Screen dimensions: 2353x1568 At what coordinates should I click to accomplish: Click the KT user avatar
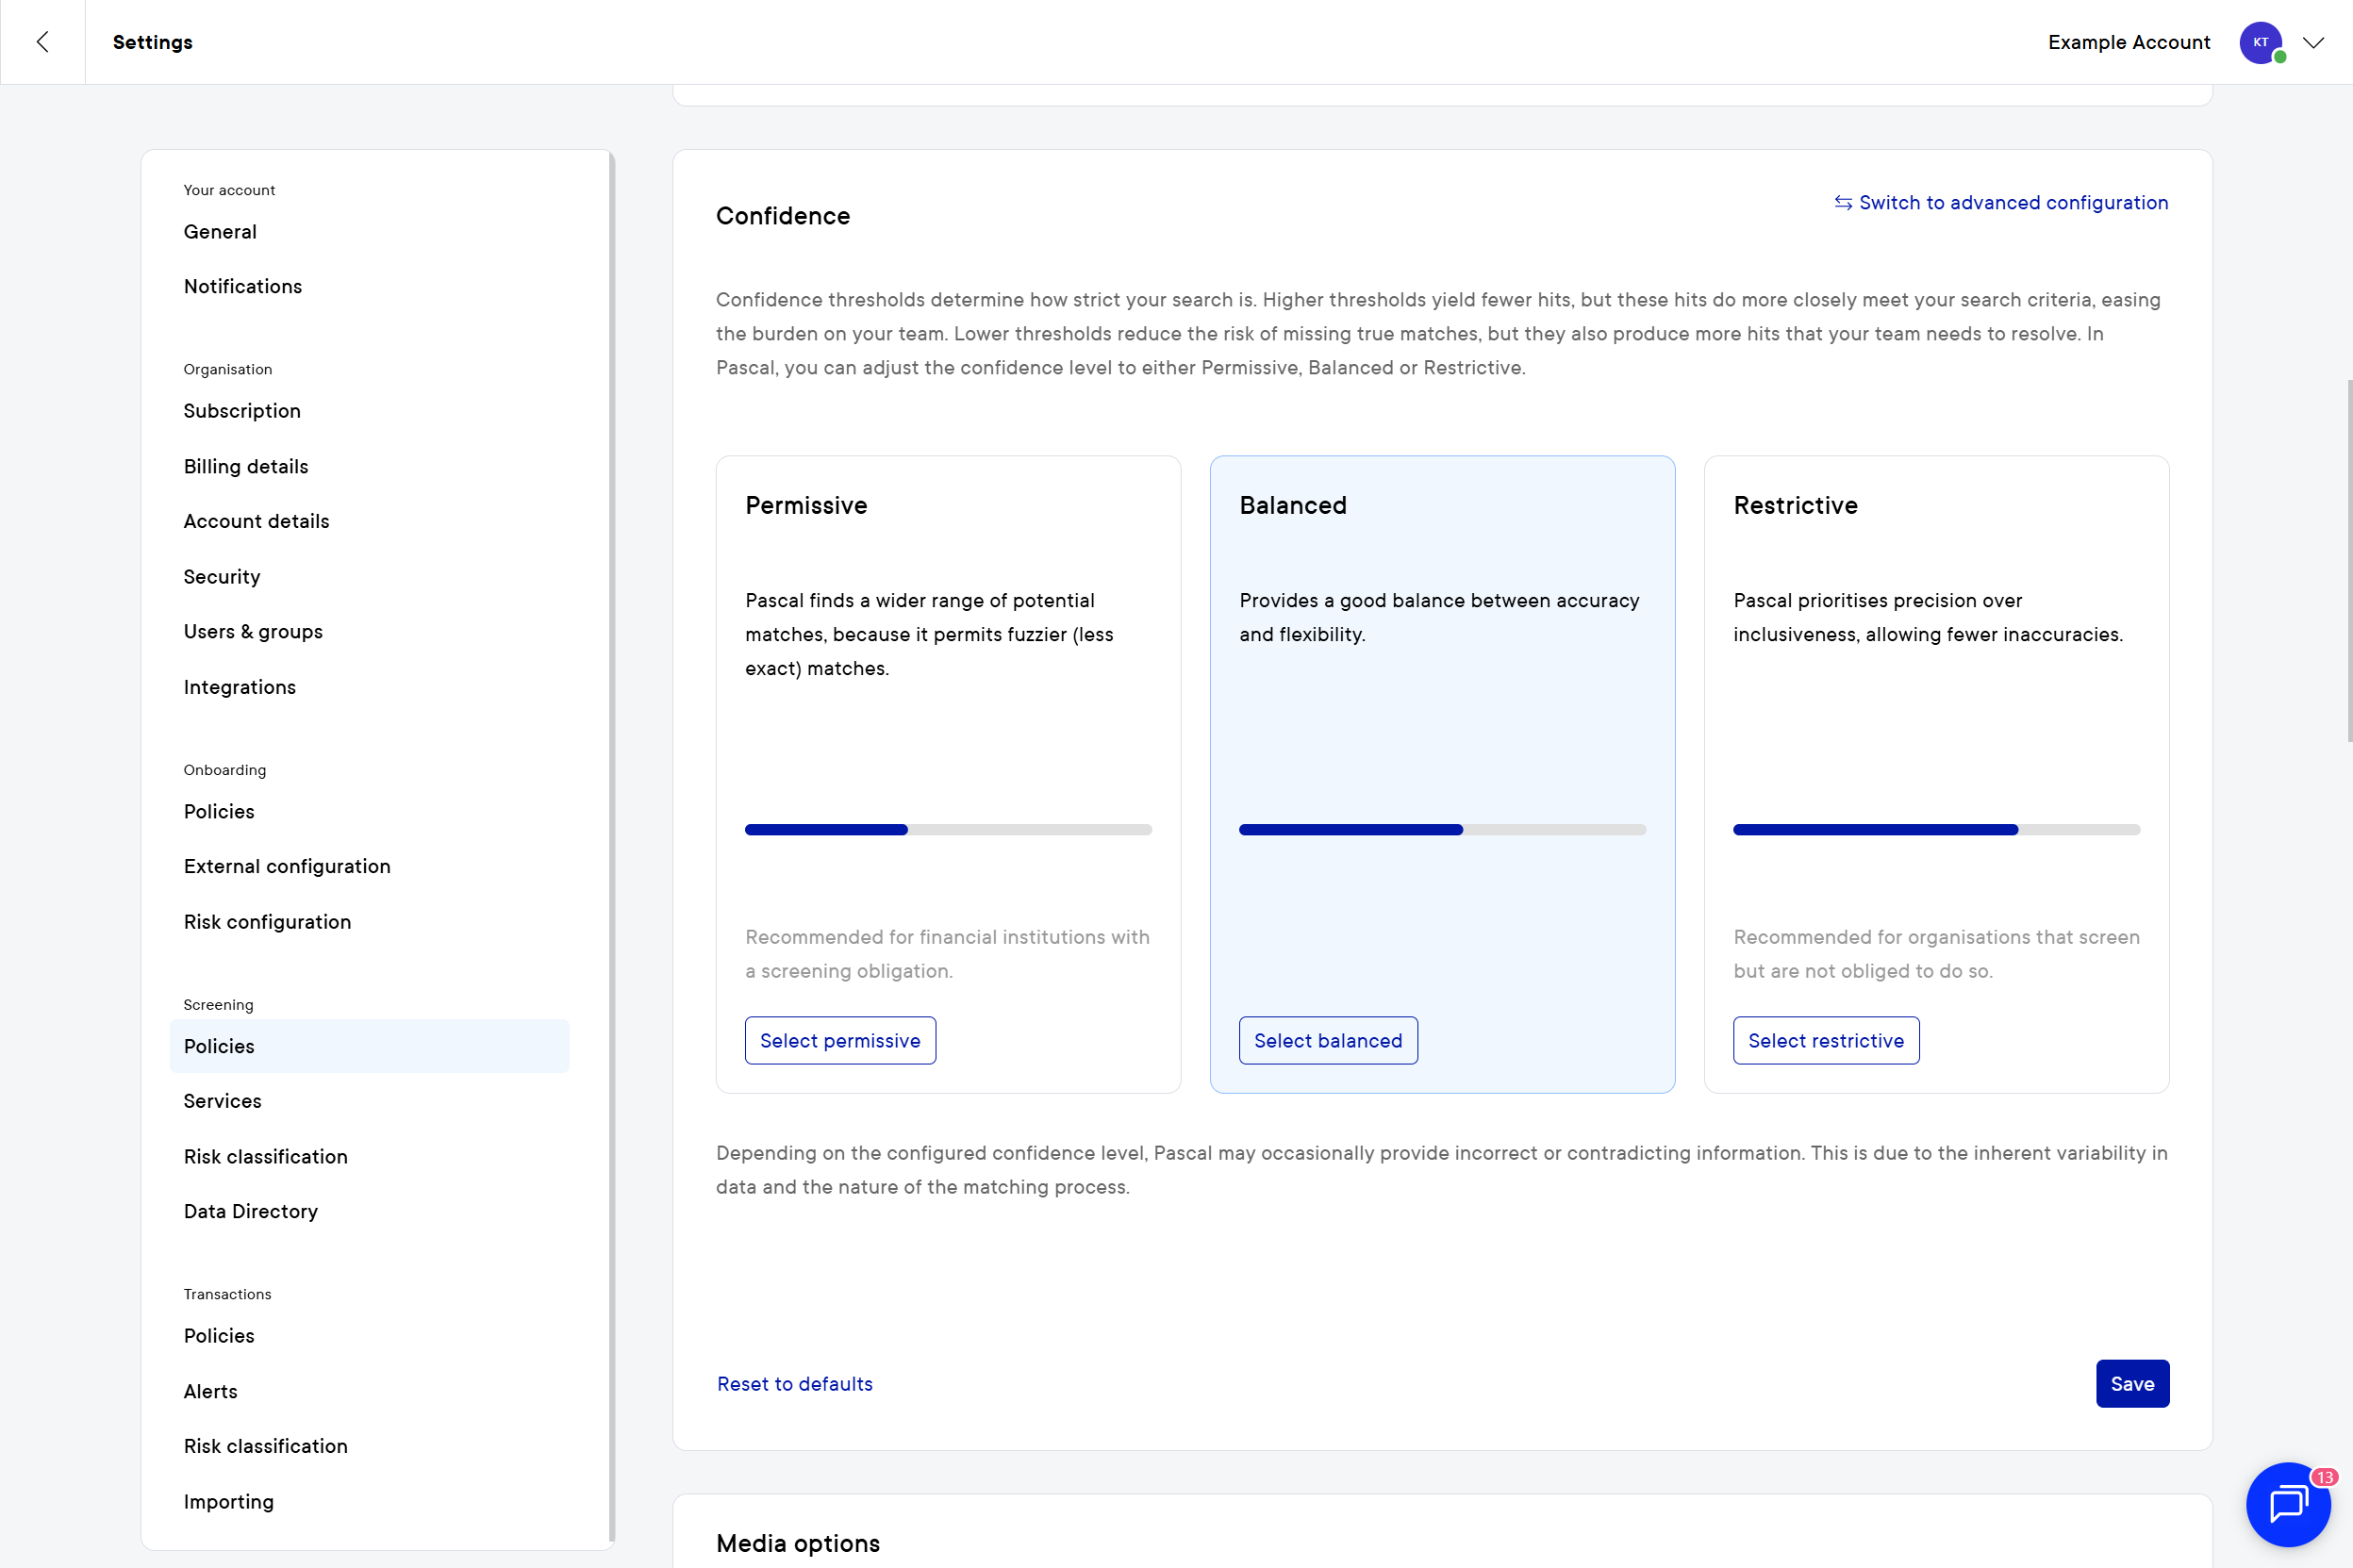click(x=2260, y=42)
